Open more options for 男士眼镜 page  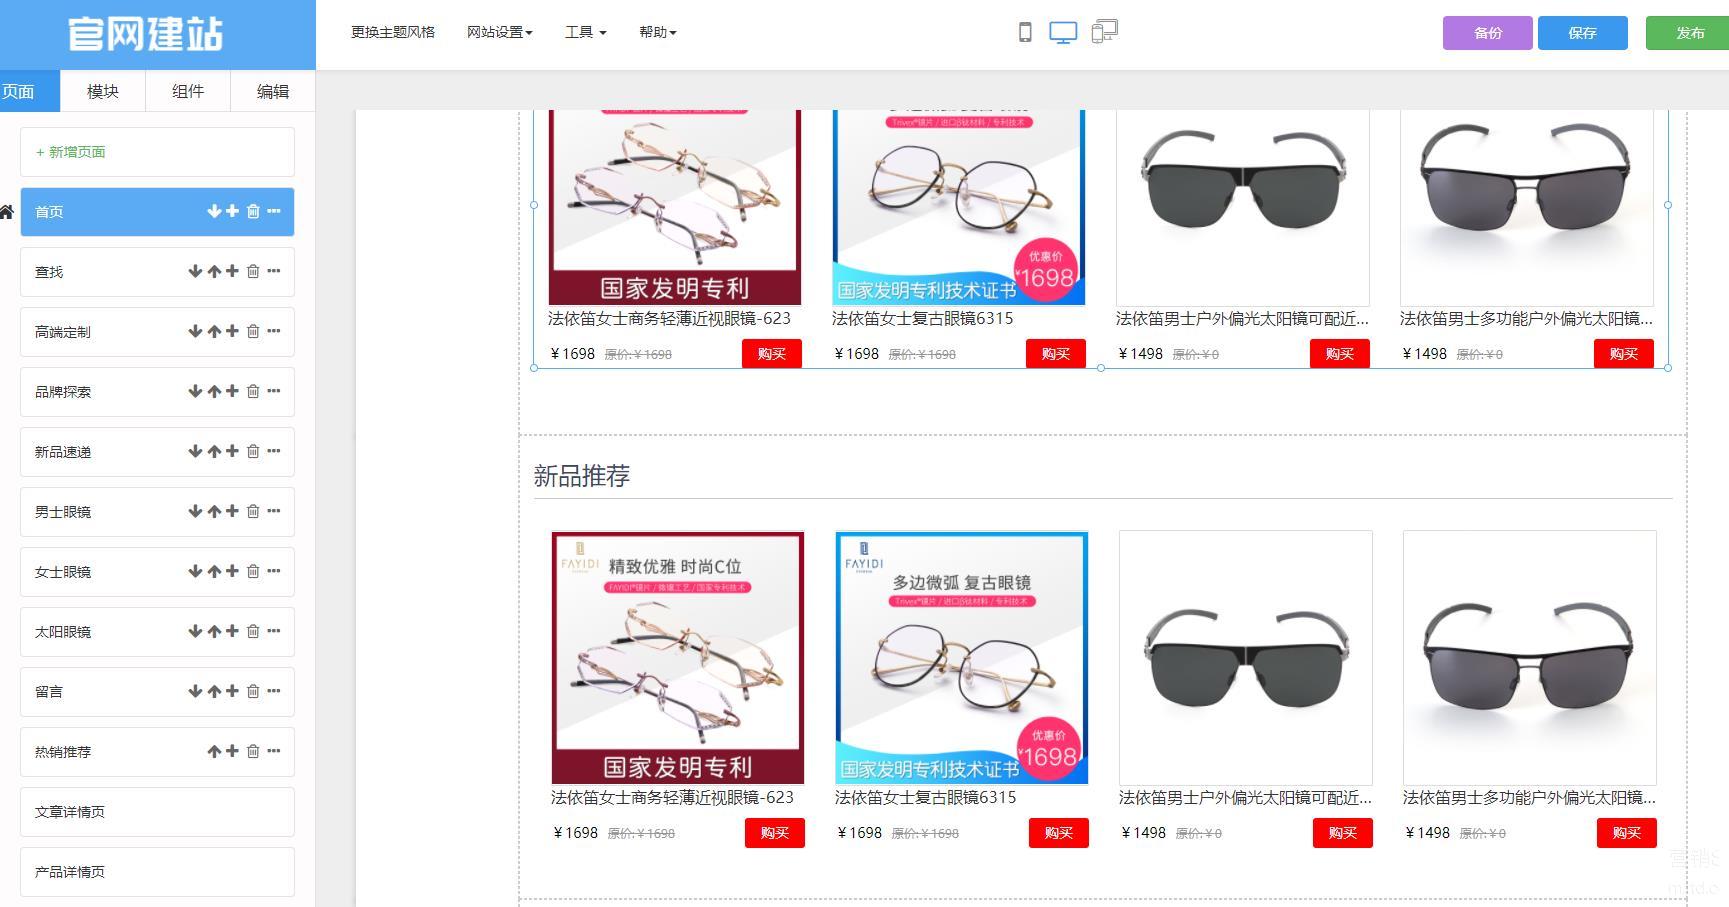[274, 511]
